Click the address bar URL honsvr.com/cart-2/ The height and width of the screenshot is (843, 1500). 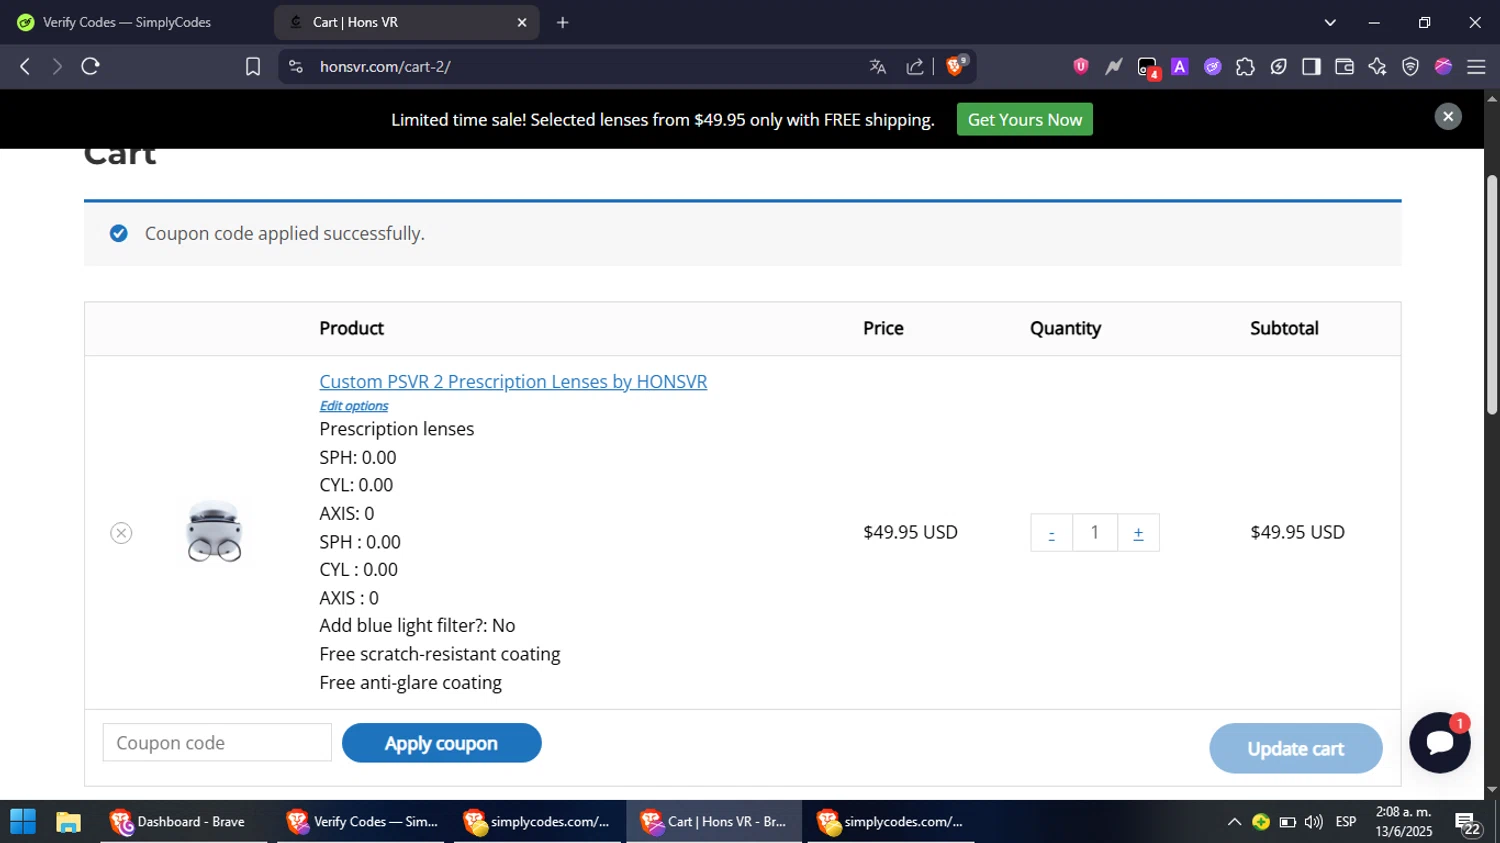385,67
